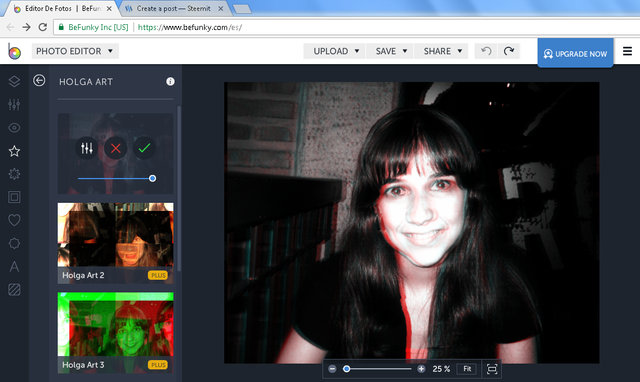Viewport: 640px width, 382px height.
Task: Expand the Upload dropdown
Action: point(334,51)
